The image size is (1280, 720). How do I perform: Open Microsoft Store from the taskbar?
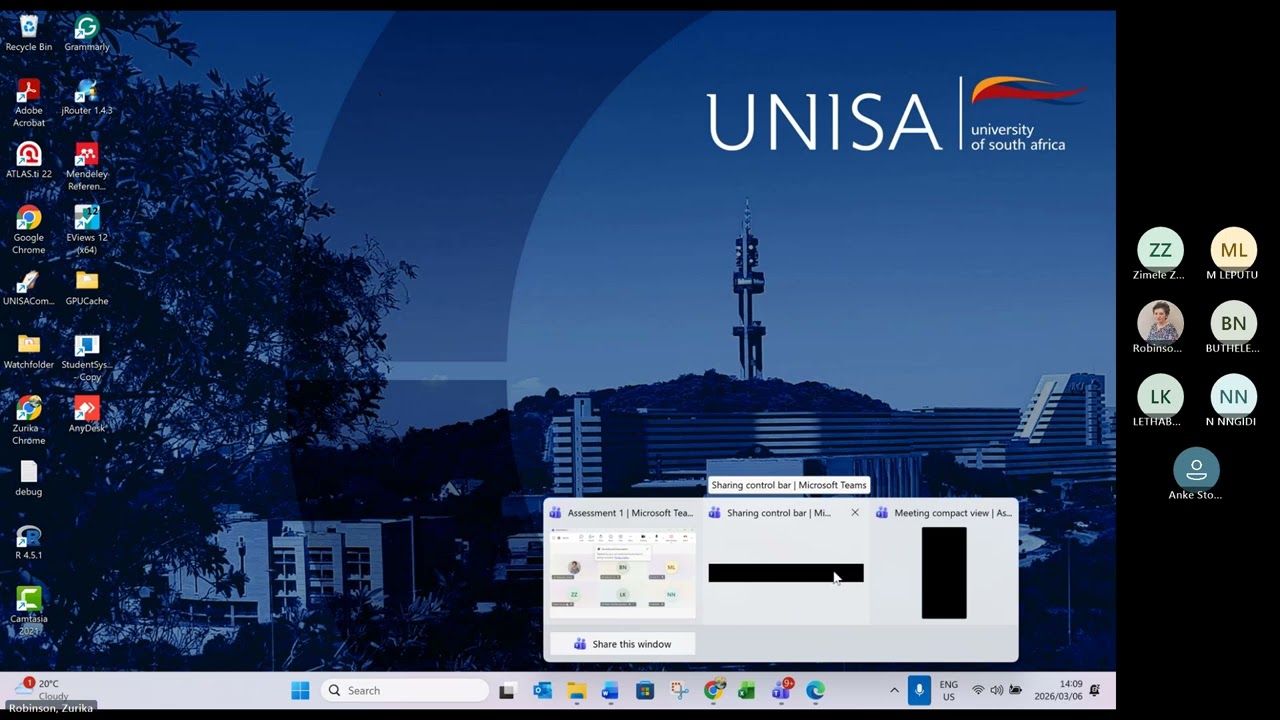pyautogui.click(x=645, y=690)
